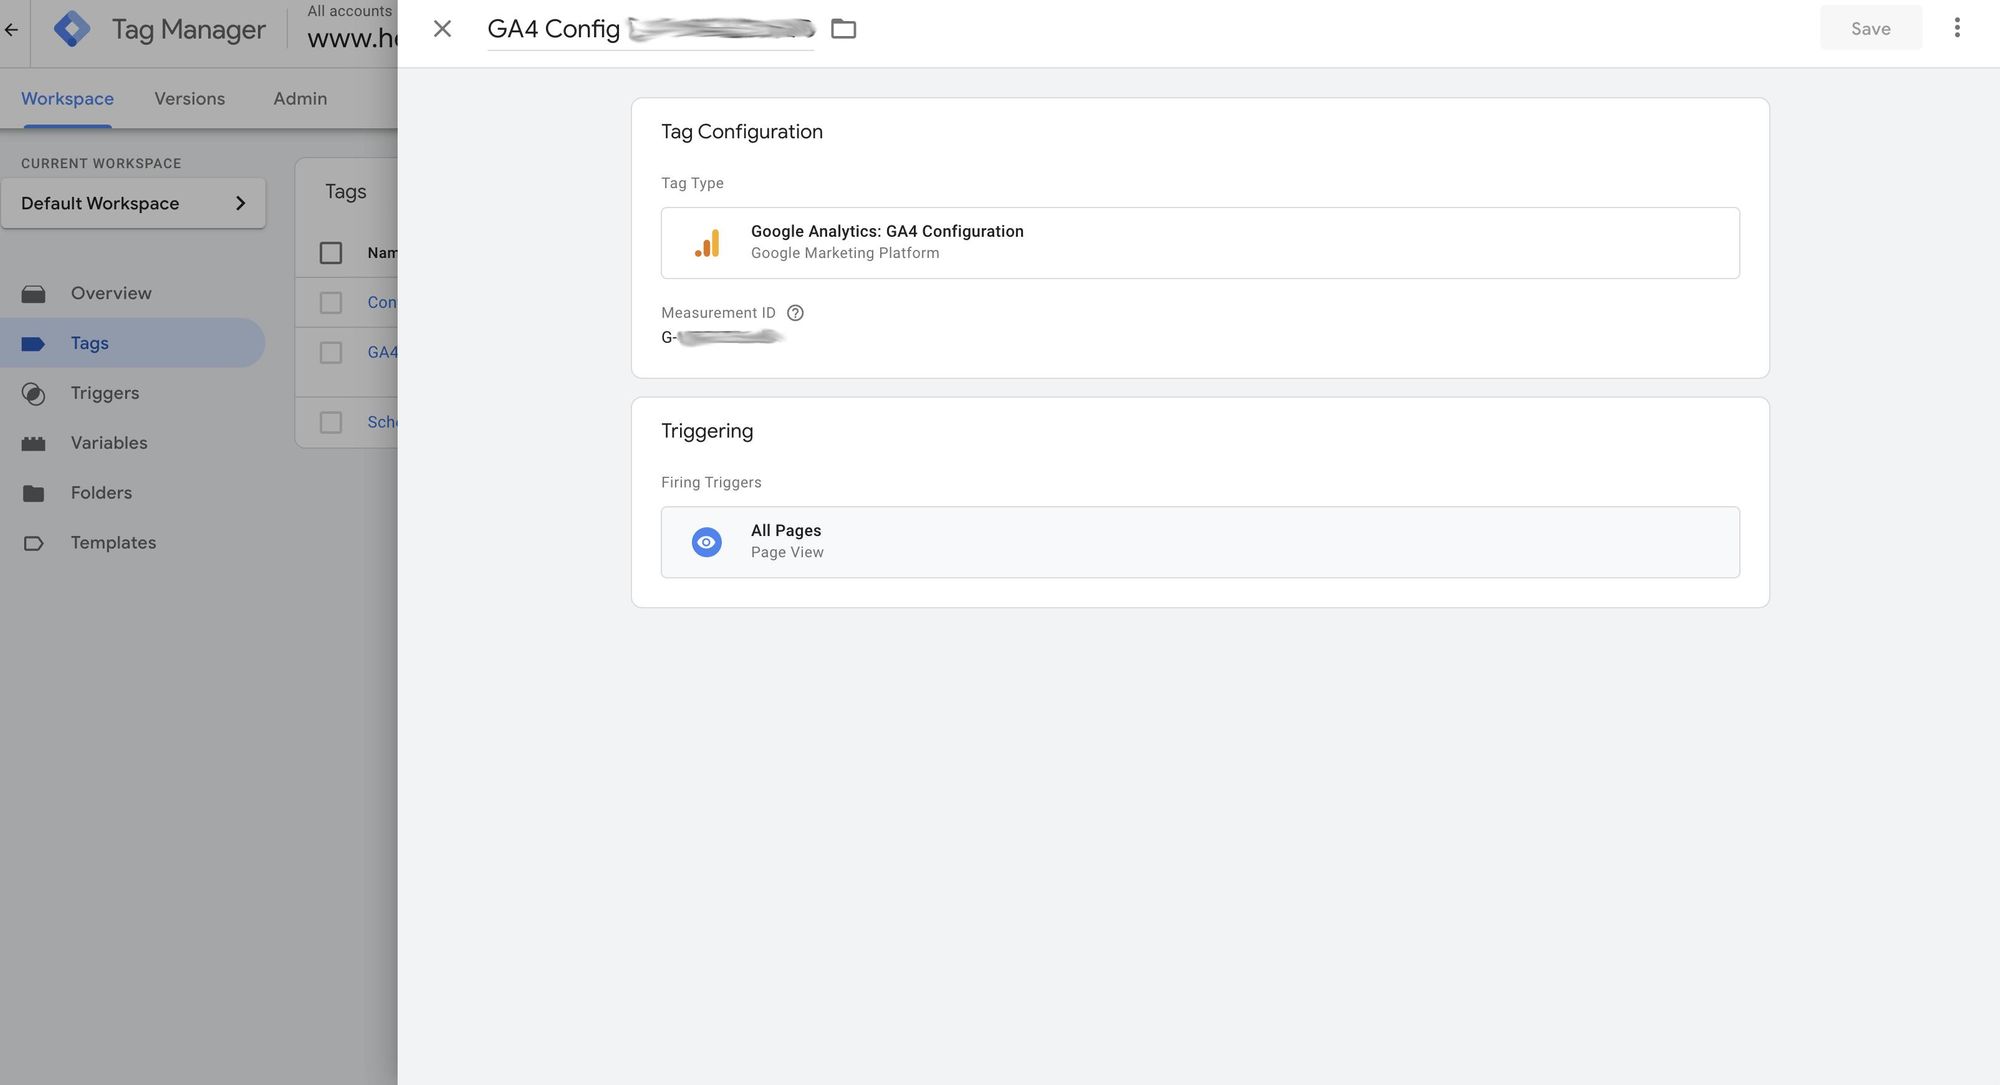Open Folders in the sidebar

point(132,493)
